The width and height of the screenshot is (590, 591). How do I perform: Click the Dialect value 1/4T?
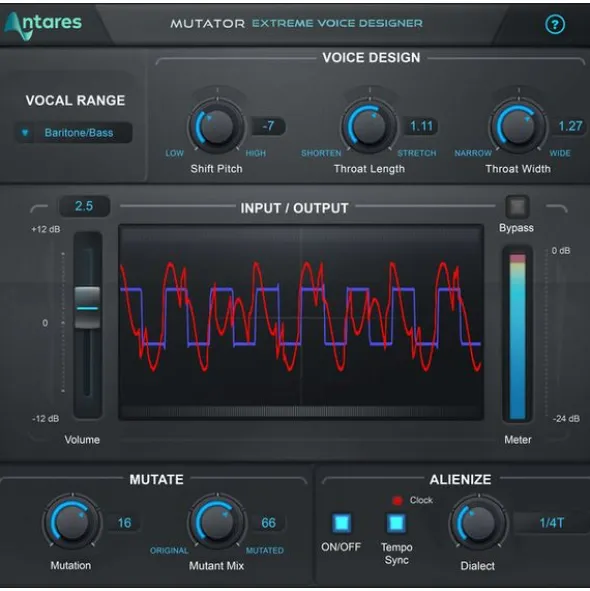click(x=552, y=523)
